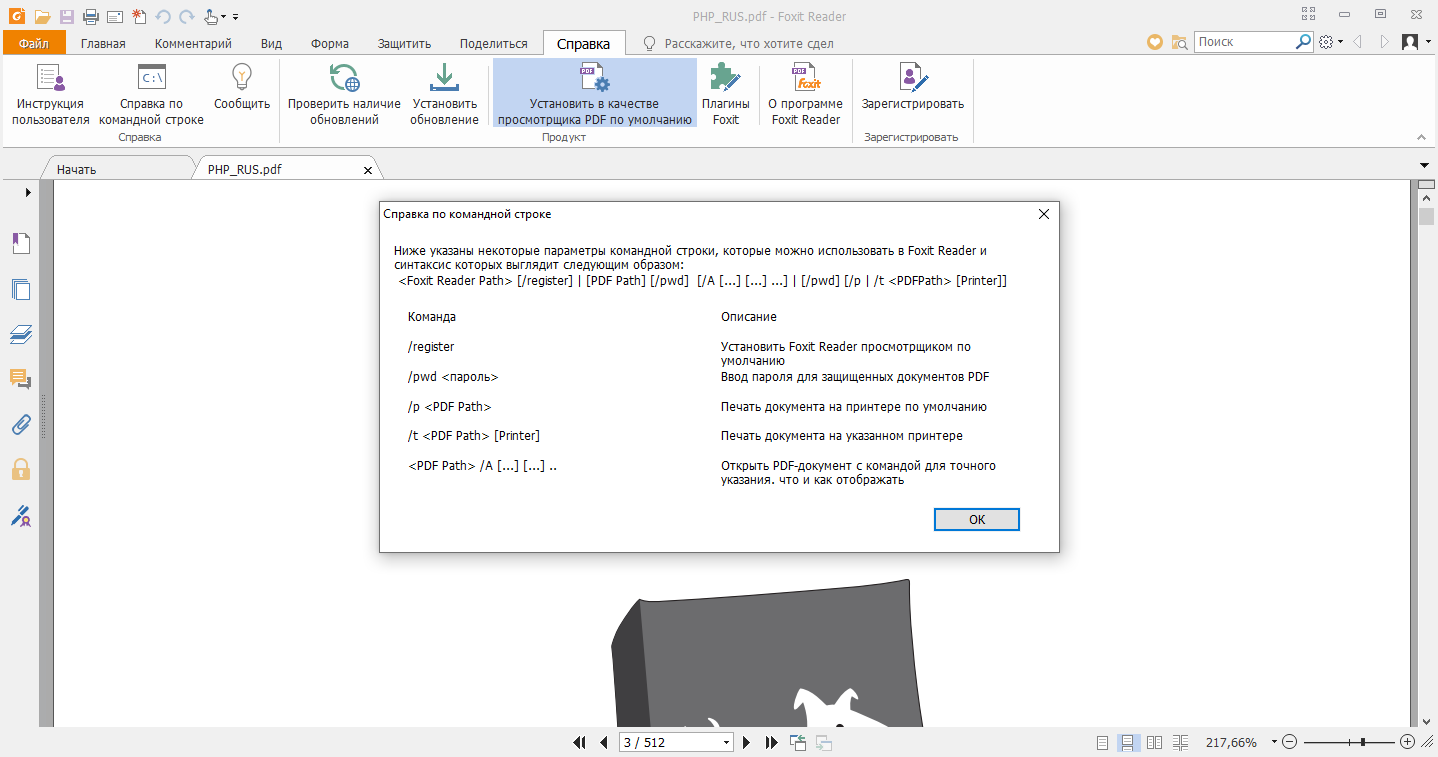The width and height of the screenshot is (1438, 757).
Task: Click the Зарегистрировать ribbon button
Action: (913, 88)
